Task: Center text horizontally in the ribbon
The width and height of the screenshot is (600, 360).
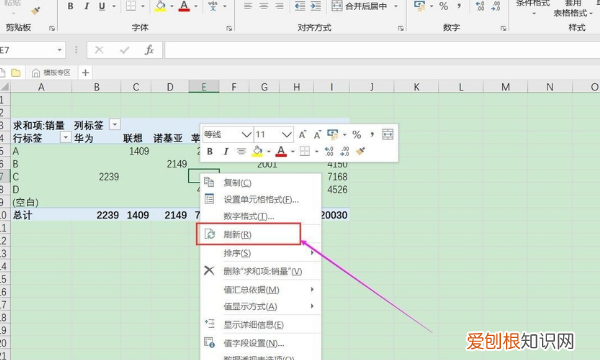Action: click(x=264, y=6)
